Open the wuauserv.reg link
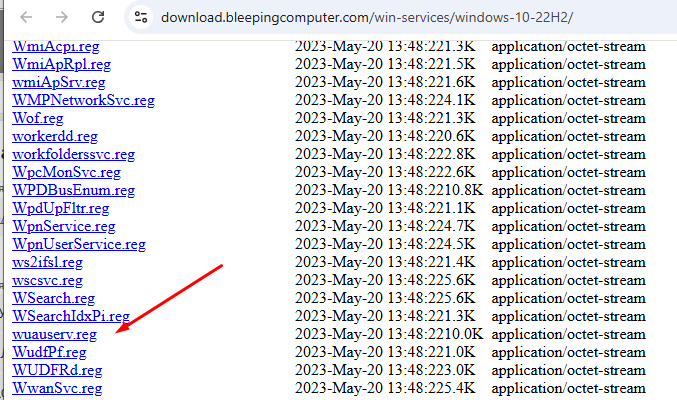This screenshot has width=677, height=400. [x=54, y=334]
